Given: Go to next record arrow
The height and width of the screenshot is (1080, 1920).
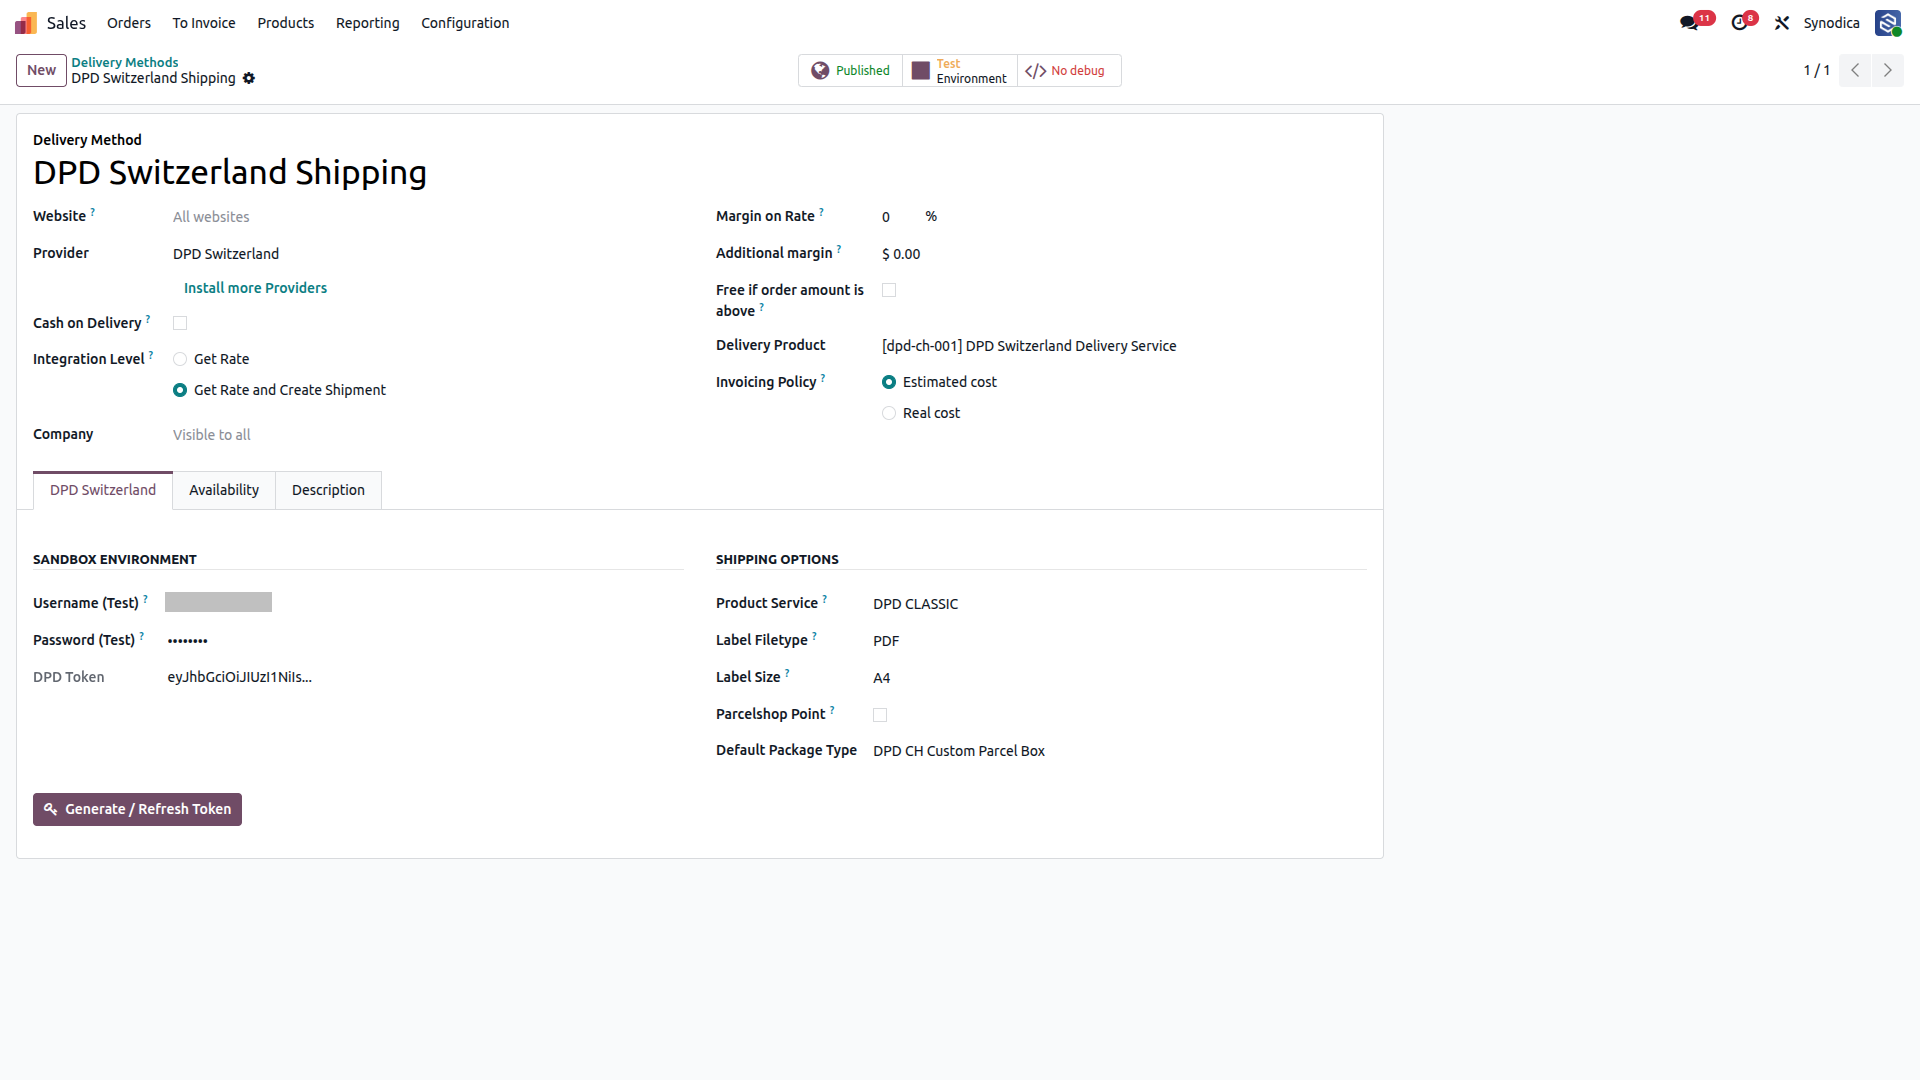Looking at the screenshot, I should (x=1888, y=70).
